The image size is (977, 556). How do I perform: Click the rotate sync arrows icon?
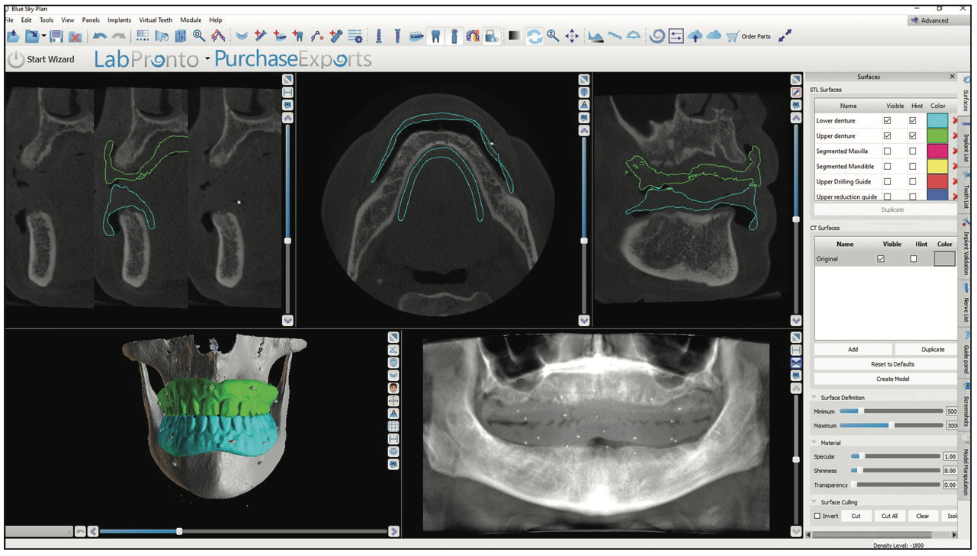click(x=534, y=36)
